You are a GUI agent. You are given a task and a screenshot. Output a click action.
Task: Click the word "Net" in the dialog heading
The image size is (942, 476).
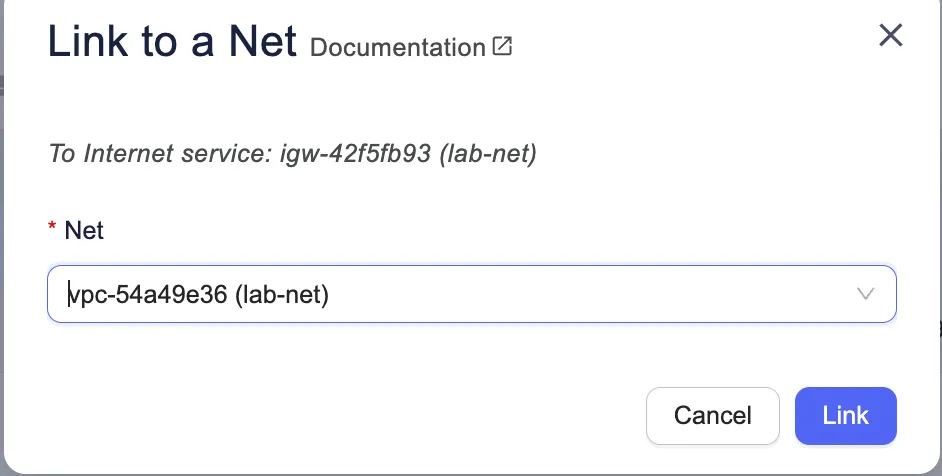260,42
